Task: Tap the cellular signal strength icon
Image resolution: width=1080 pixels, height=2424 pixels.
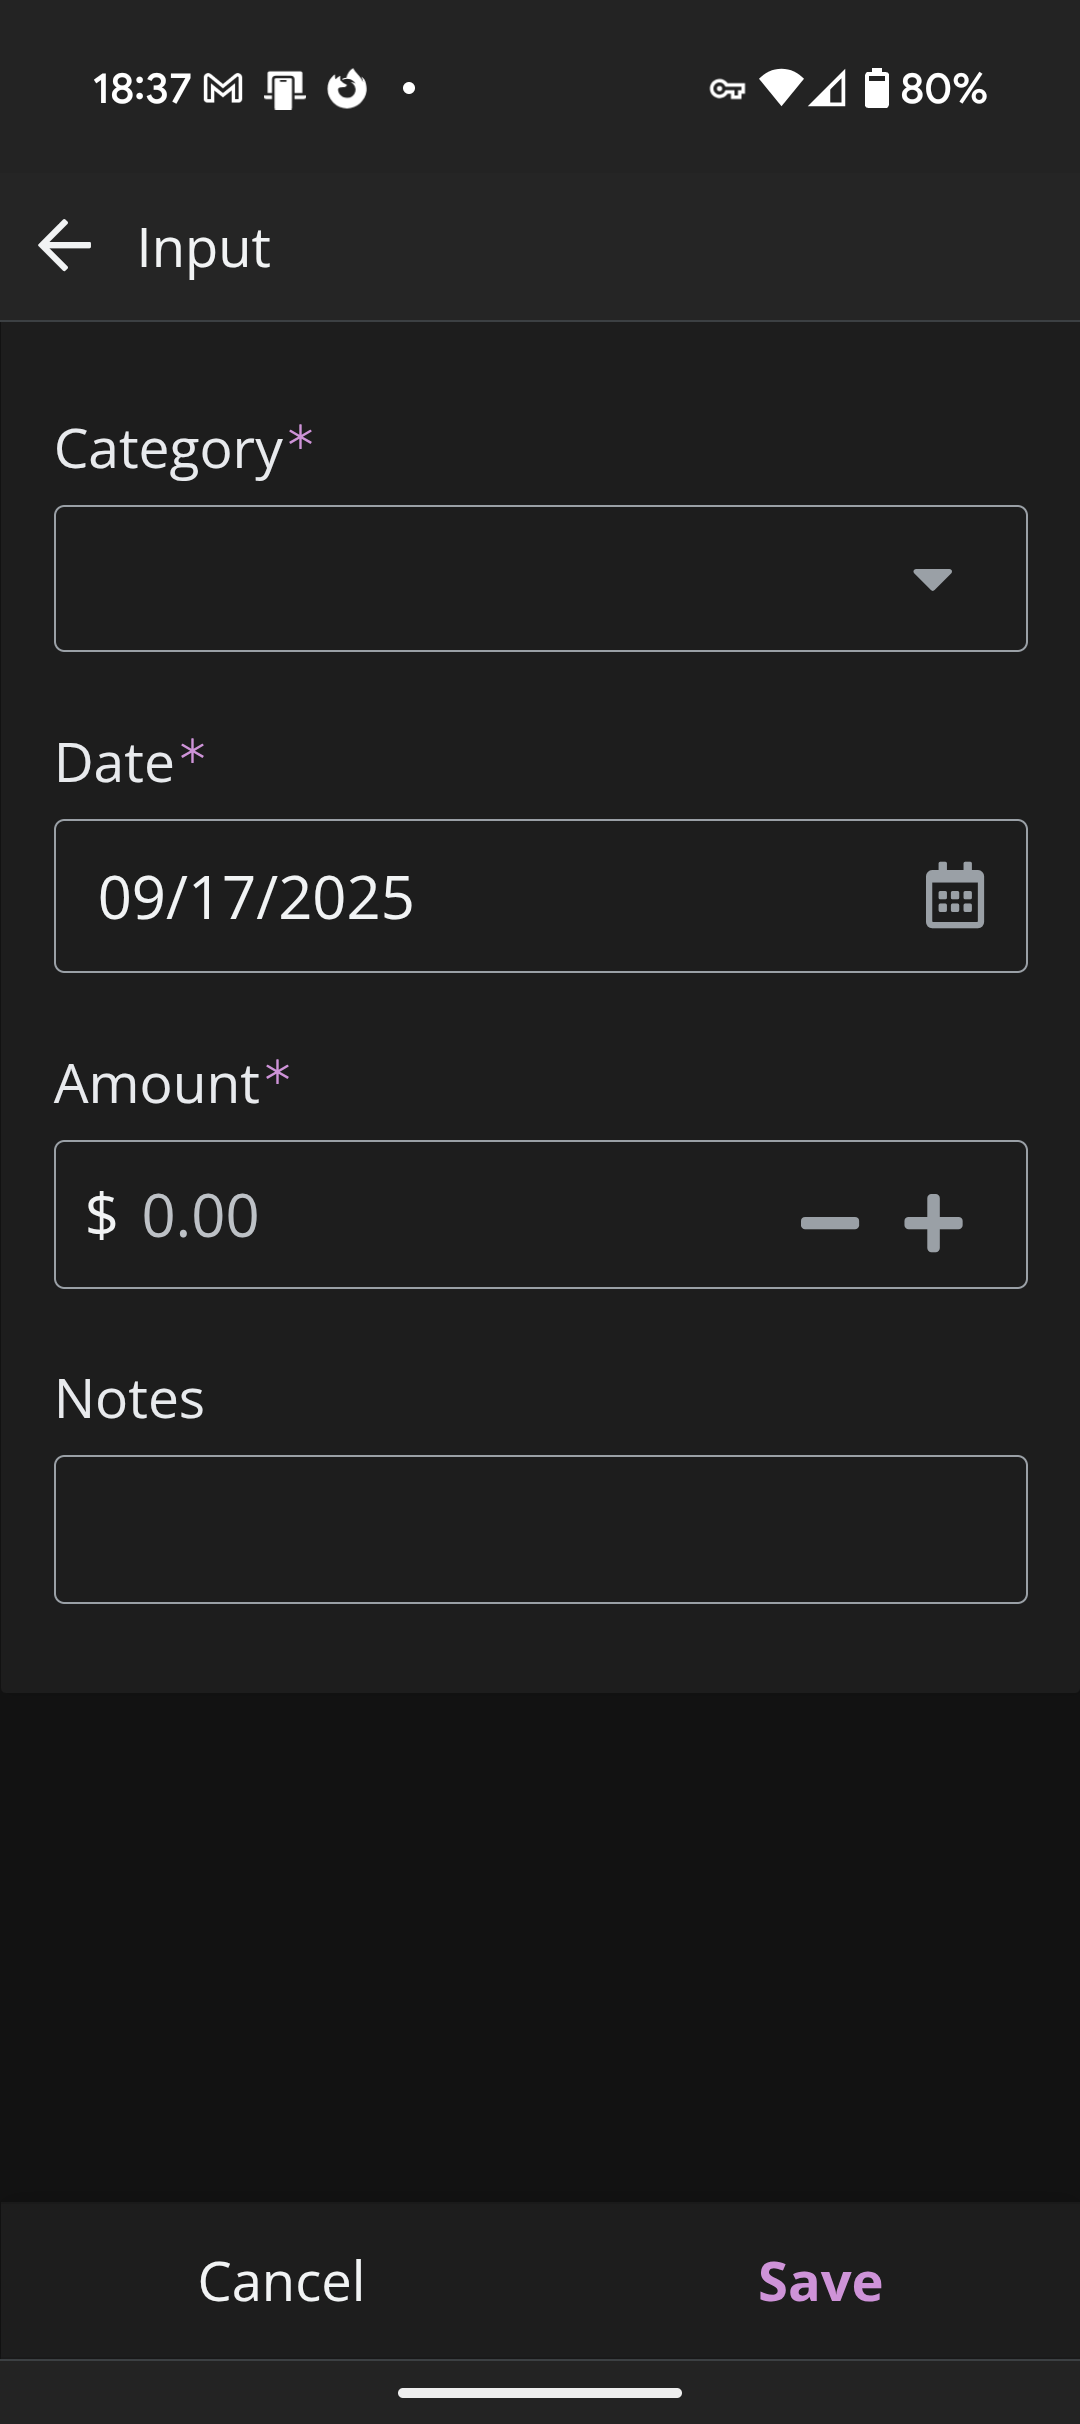Action: pyautogui.click(x=828, y=88)
